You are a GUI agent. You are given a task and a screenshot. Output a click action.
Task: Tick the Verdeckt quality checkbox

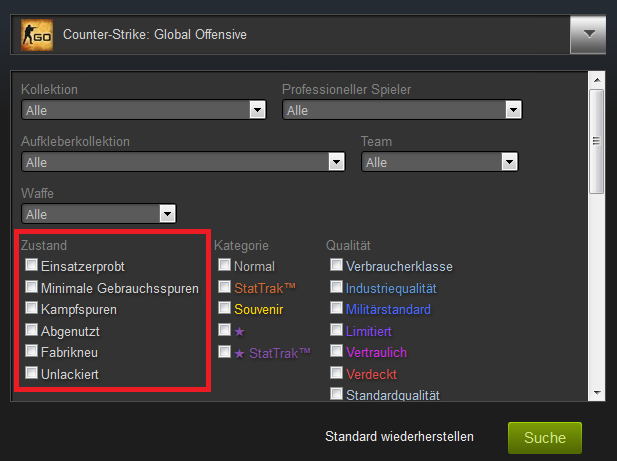337,374
